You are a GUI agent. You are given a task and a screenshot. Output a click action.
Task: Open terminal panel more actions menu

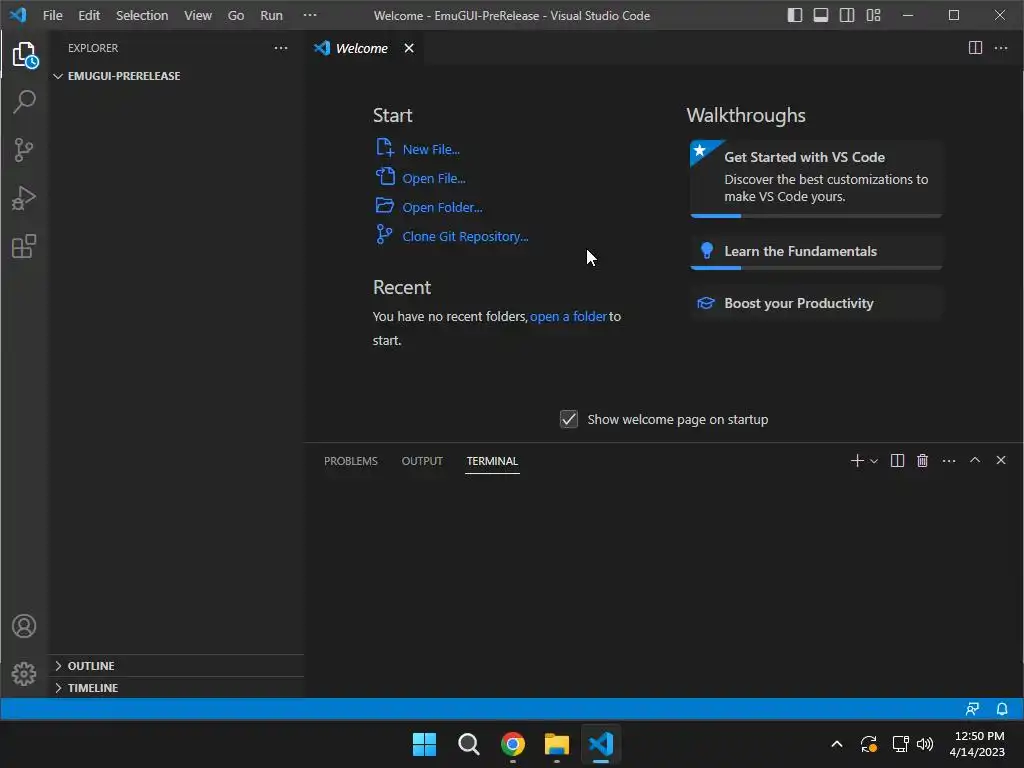[949, 461]
